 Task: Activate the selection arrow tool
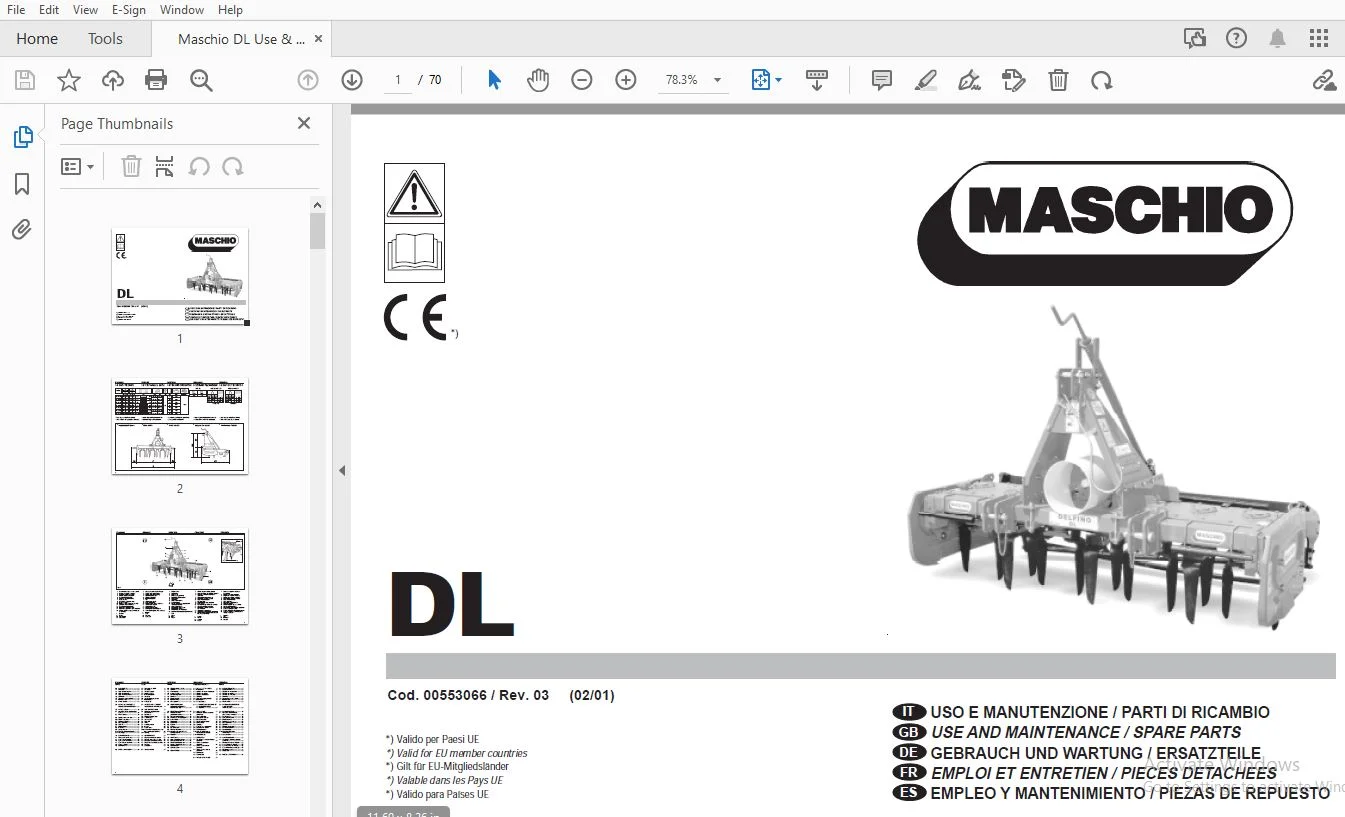(494, 80)
